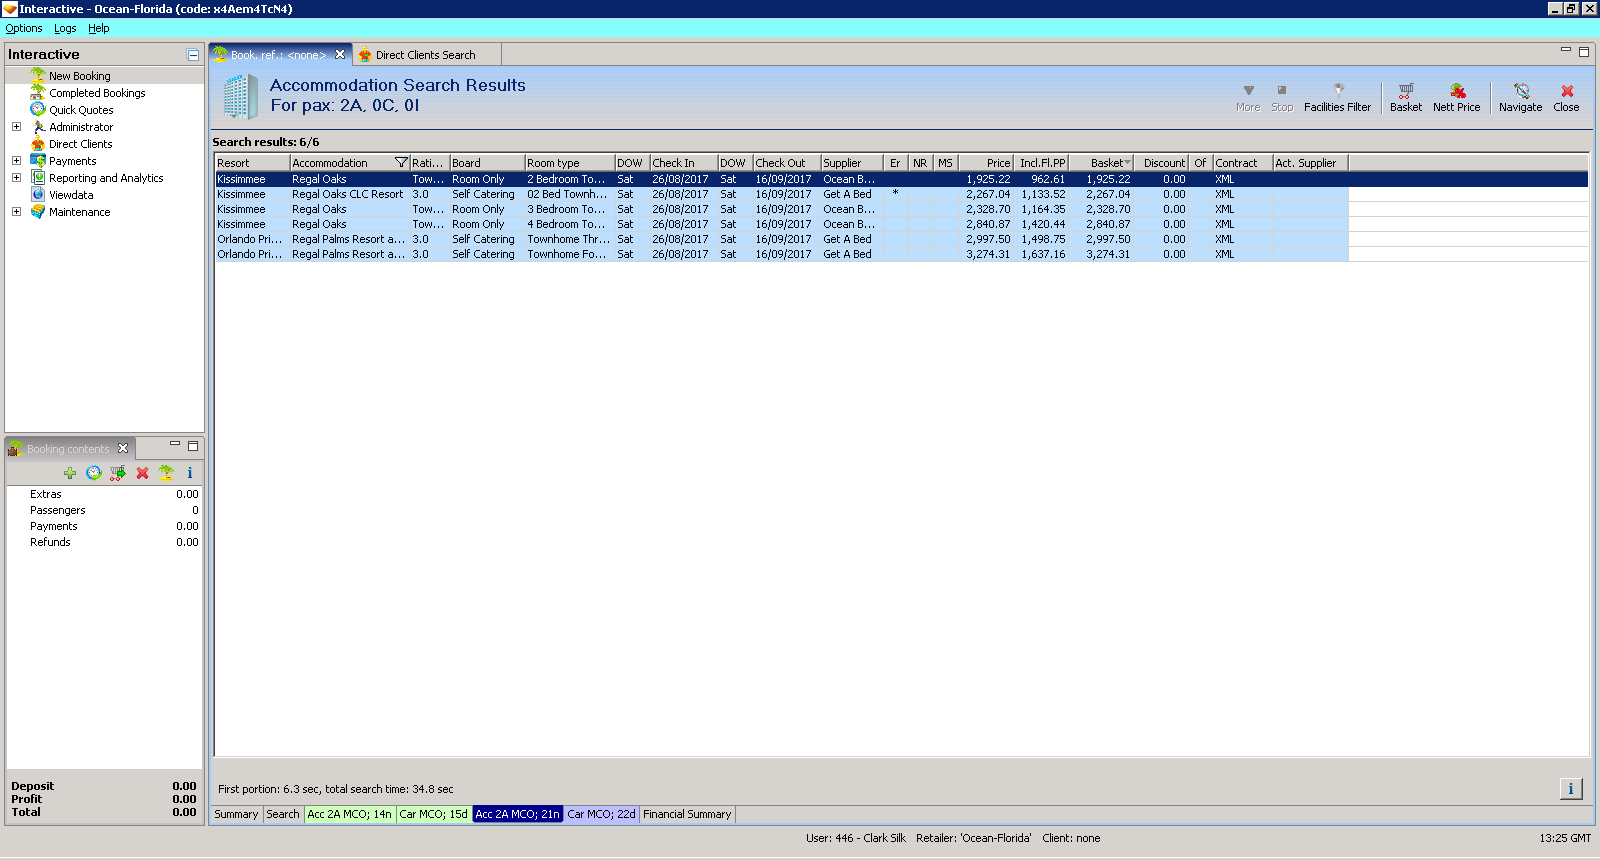
Task: Click the info button at bottom right
Action: click(x=1570, y=789)
